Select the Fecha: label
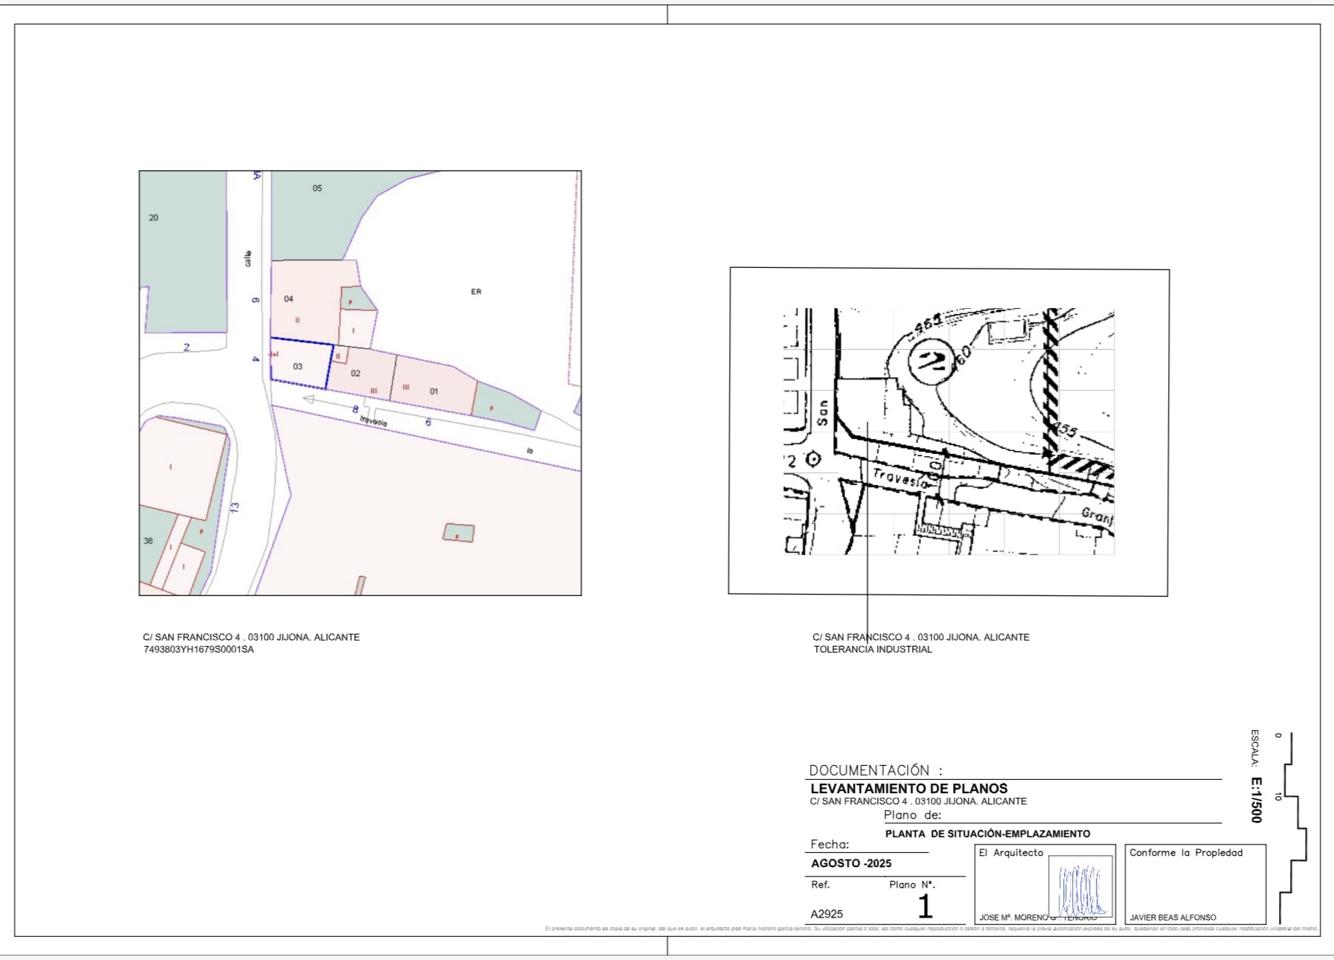 tap(830, 845)
